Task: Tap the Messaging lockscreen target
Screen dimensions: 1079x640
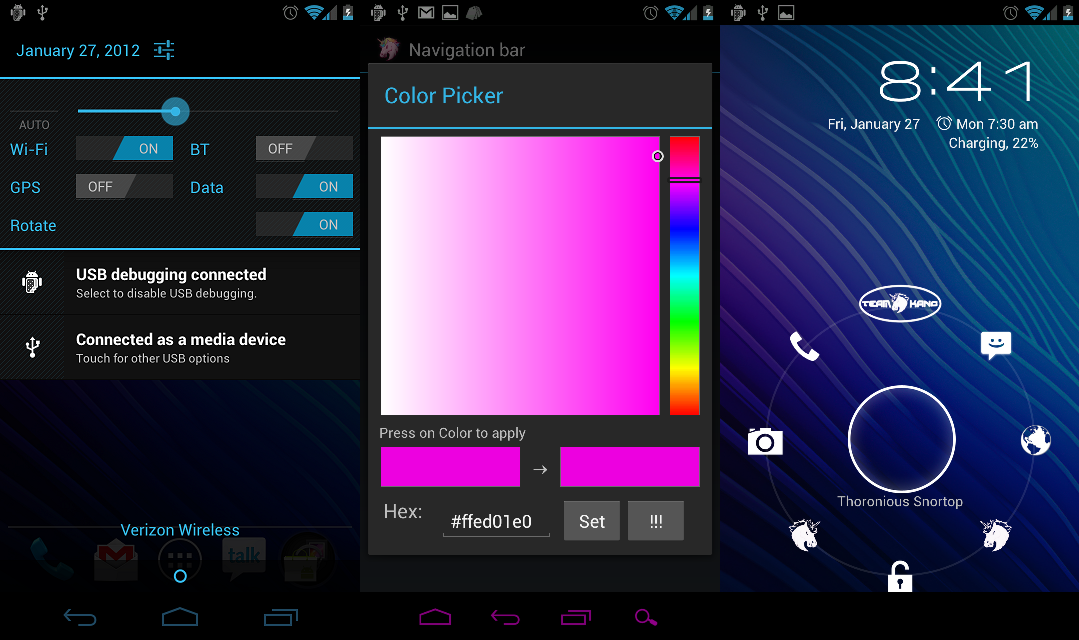Action: click(x=996, y=345)
